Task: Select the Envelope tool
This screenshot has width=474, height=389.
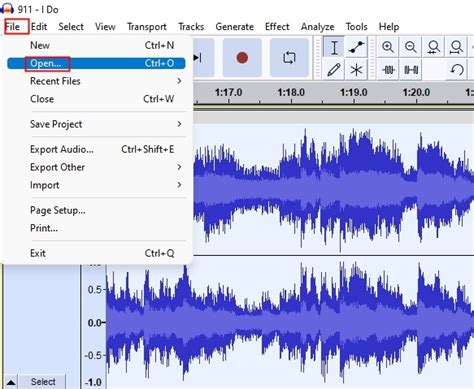Action: pyautogui.click(x=356, y=47)
